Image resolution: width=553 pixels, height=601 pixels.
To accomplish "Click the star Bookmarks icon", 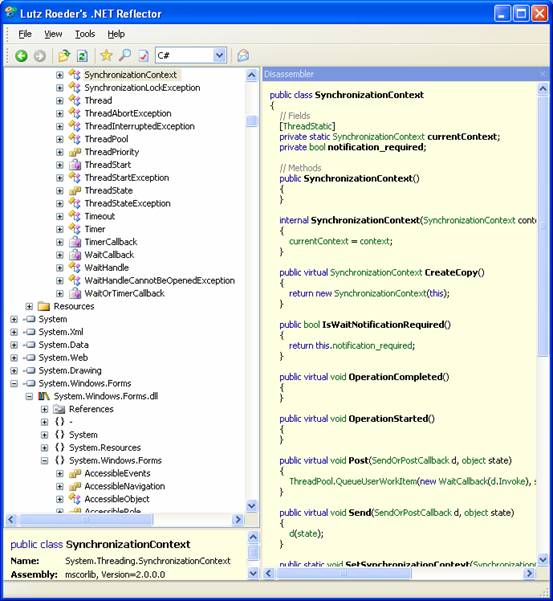I will 106,56.
